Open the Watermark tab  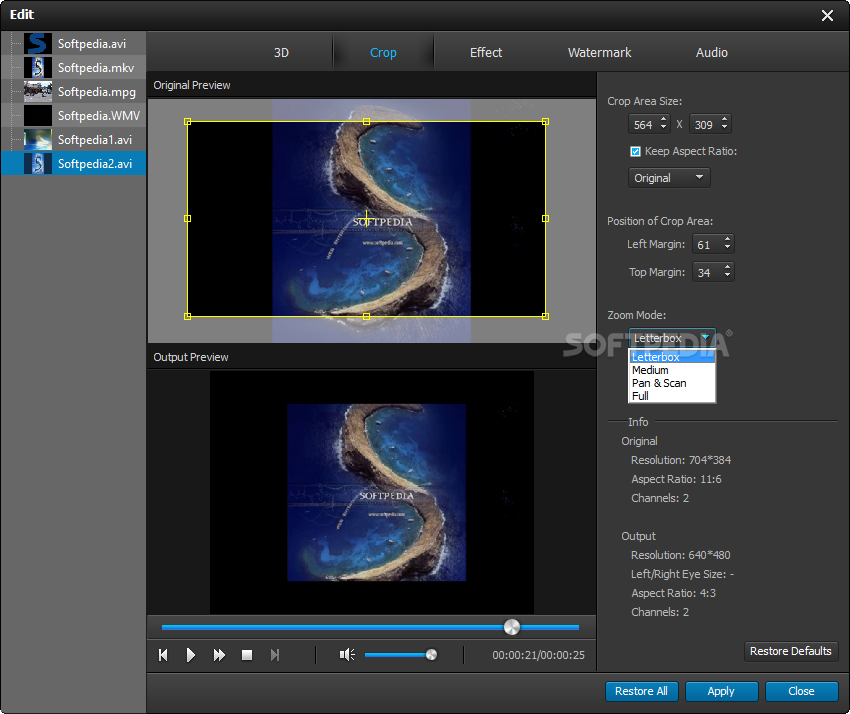pyautogui.click(x=599, y=52)
